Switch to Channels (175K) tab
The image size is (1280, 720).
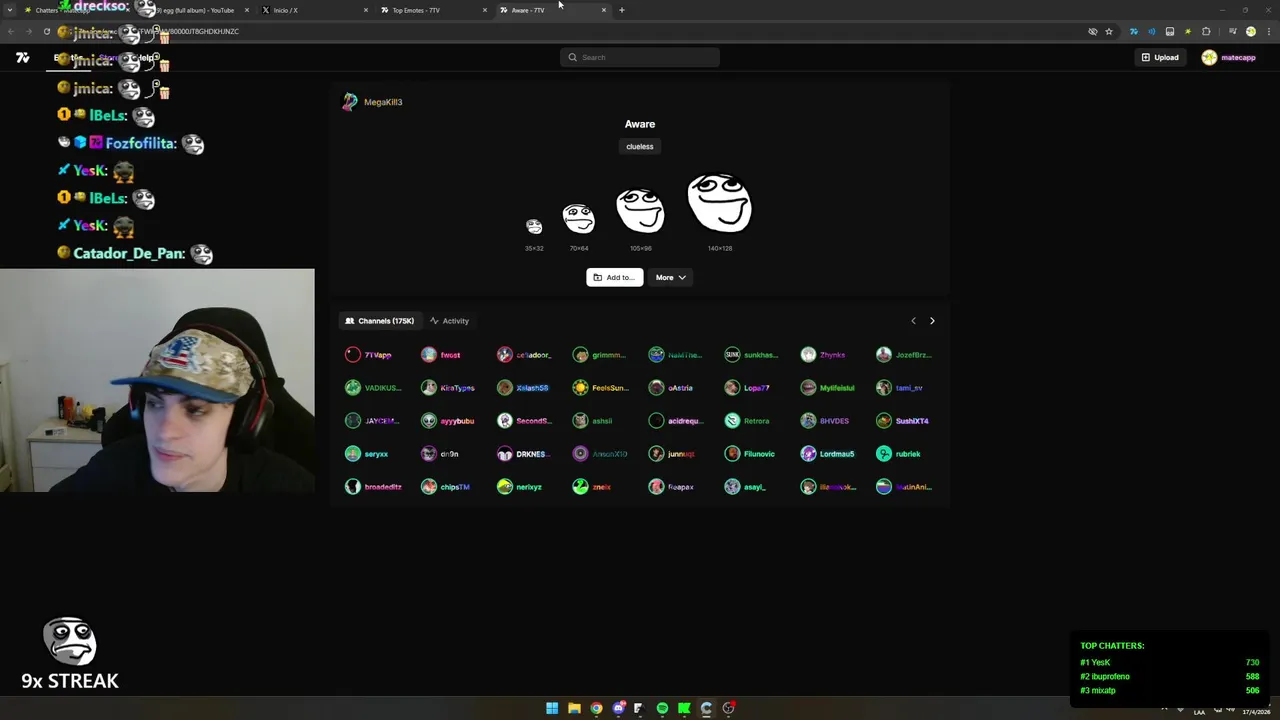379,321
